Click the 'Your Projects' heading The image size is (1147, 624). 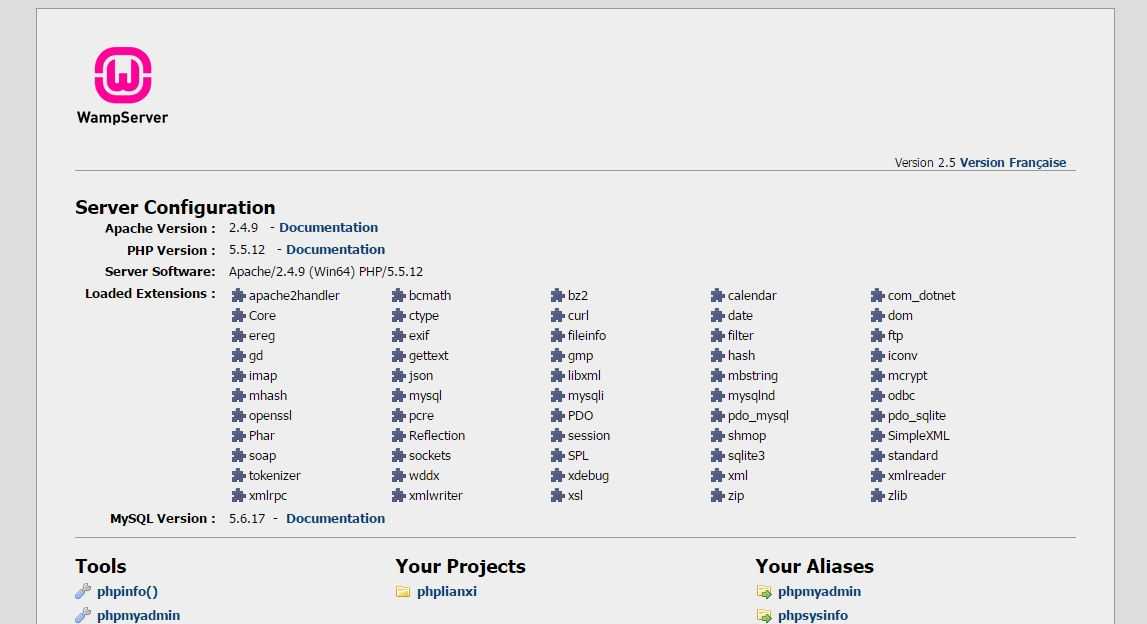pyautogui.click(x=460, y=566)
